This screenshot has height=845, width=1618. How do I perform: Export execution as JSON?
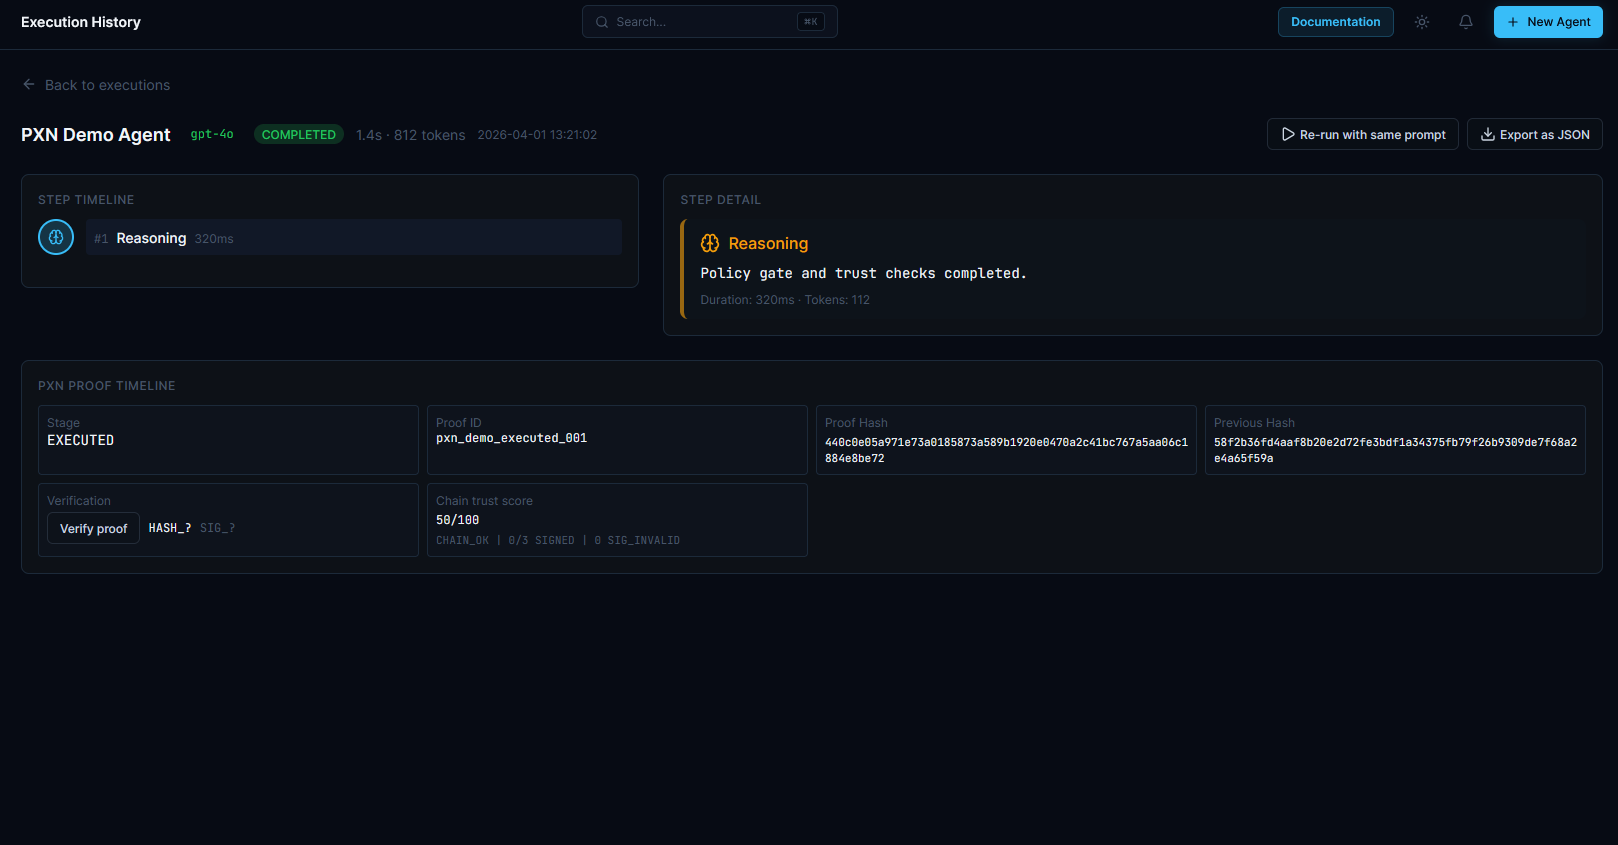pyautogui.click(x=1534, y=134)
